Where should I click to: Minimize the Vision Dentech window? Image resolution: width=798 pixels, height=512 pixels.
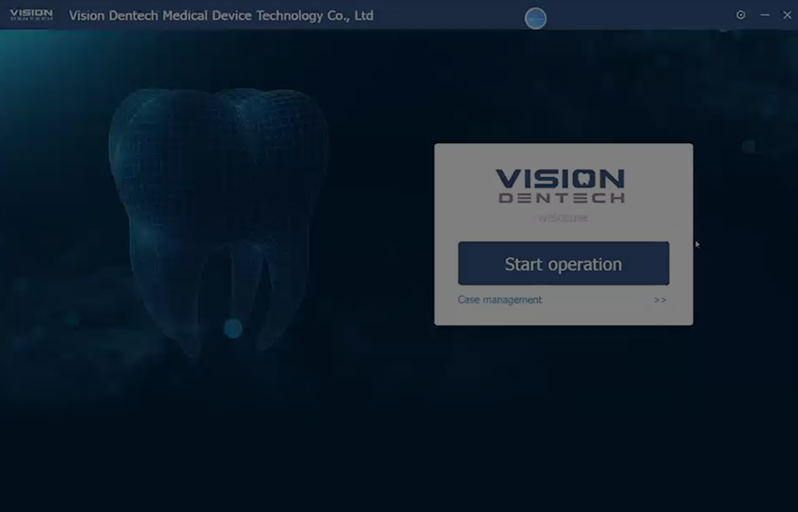pyautogui.click(x=765, y=15)
